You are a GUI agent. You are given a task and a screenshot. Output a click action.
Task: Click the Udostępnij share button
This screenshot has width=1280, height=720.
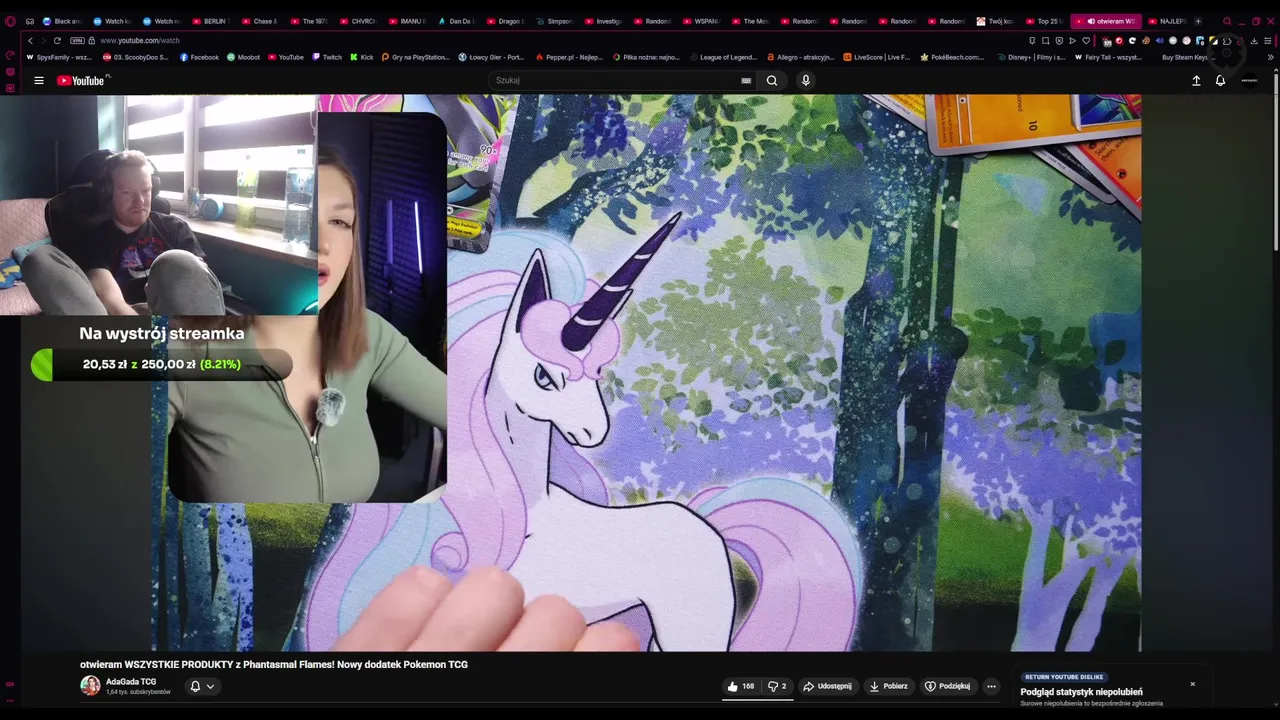coord(827,686)
